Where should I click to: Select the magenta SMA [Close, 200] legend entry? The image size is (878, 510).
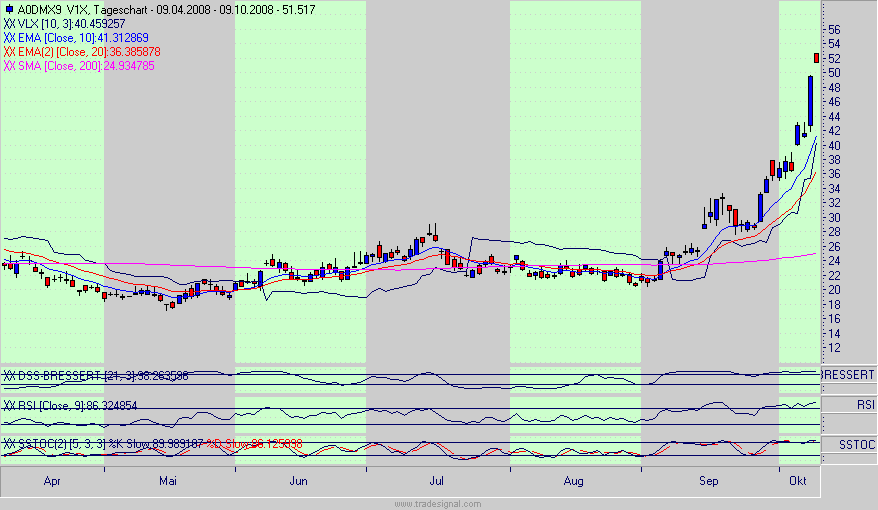click(x=79, y=65)
